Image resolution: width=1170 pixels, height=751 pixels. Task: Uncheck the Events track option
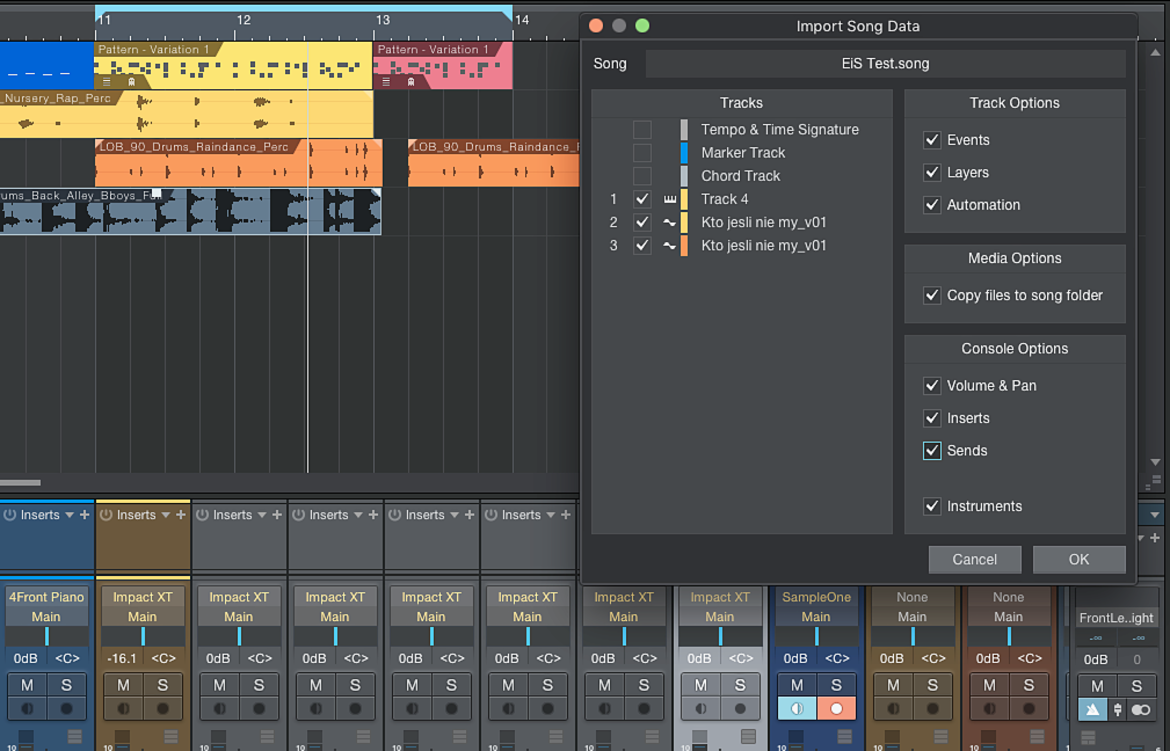(x=932, y=140)
